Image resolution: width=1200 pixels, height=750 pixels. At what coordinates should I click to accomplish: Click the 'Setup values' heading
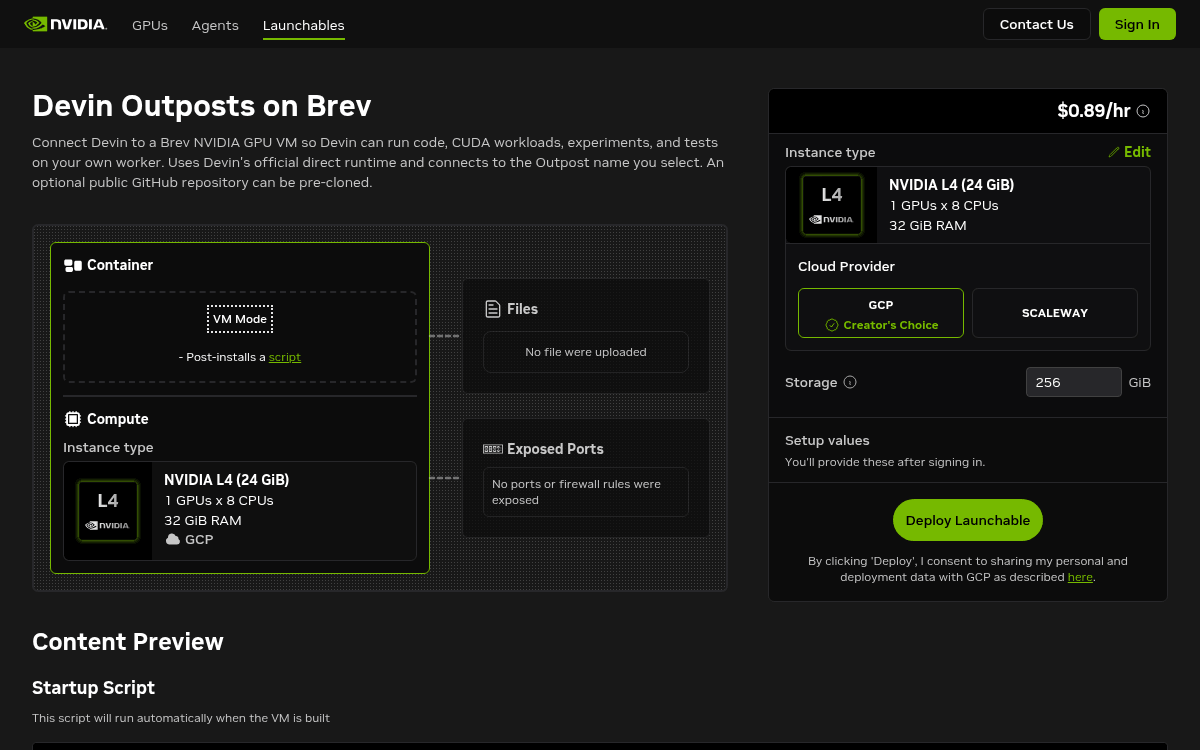point(827,440)
